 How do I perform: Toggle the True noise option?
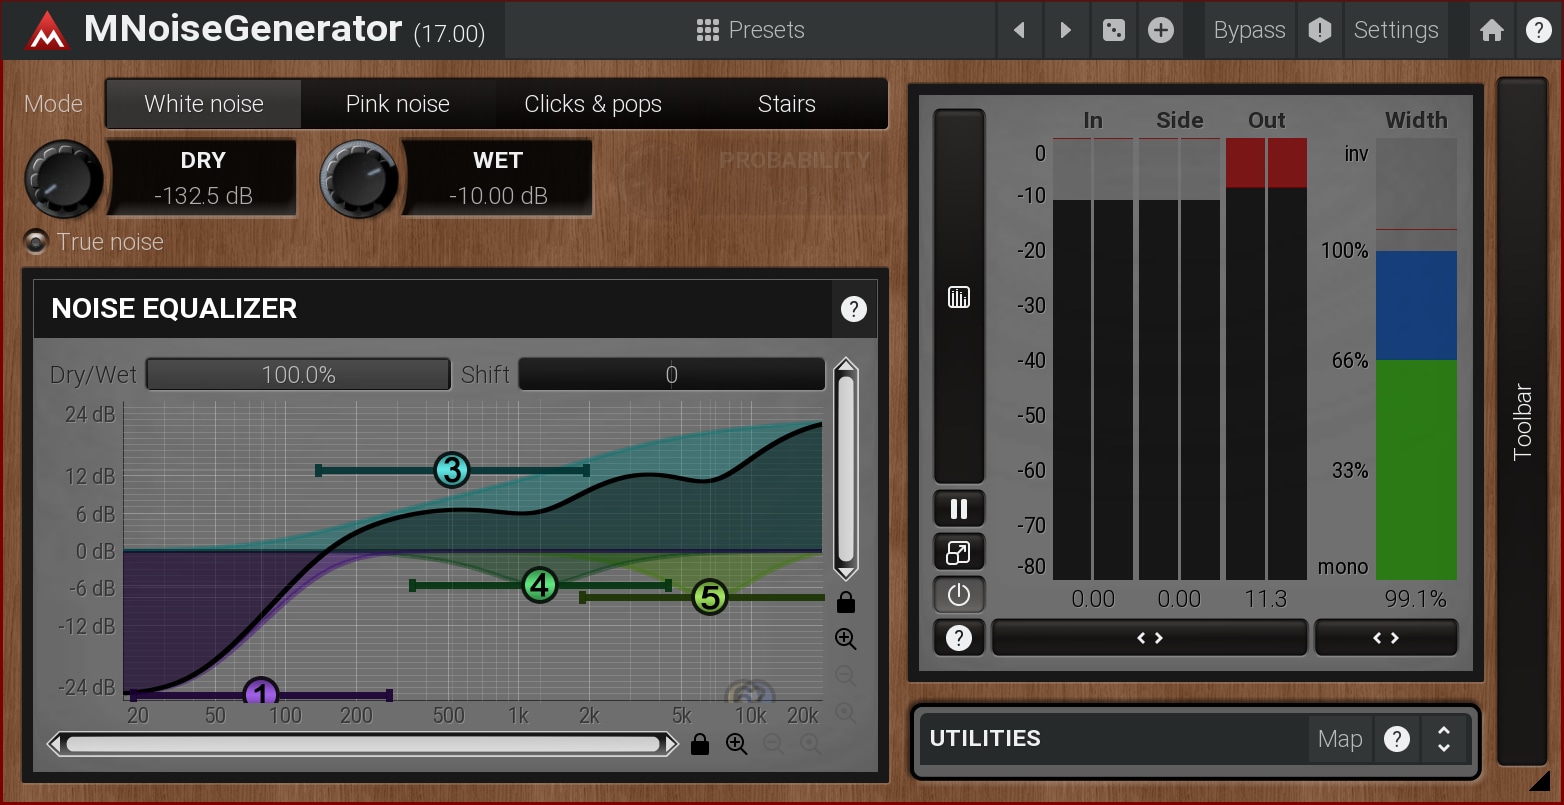[x=37, y=242]
